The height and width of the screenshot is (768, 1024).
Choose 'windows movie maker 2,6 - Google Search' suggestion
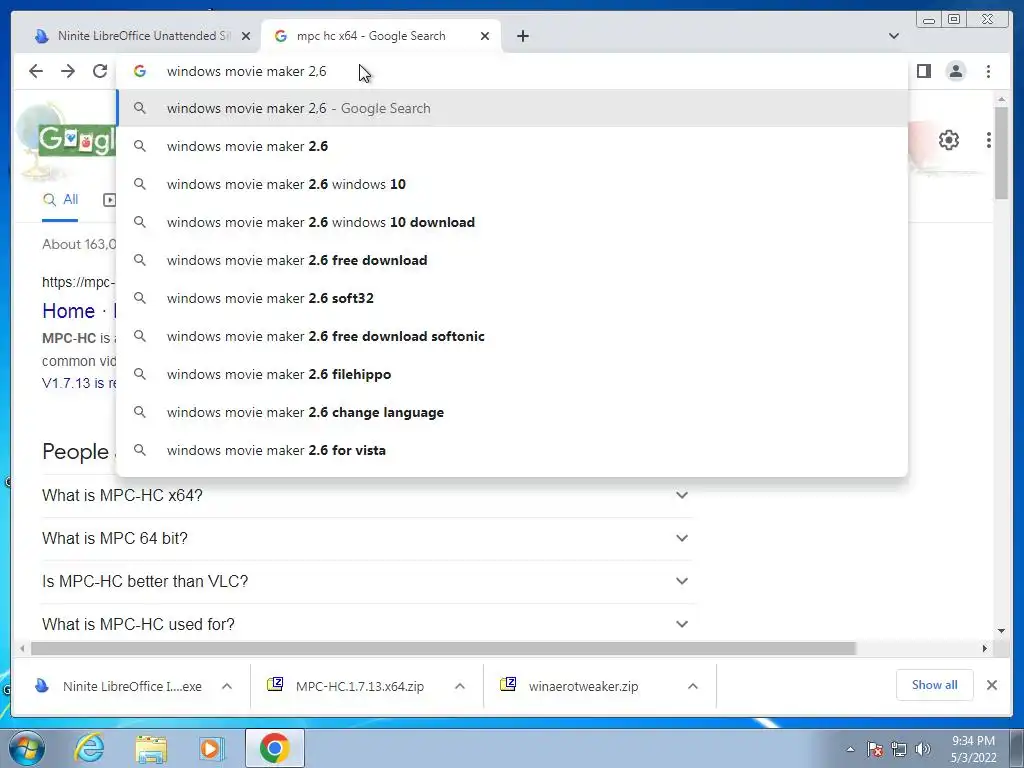513,108
